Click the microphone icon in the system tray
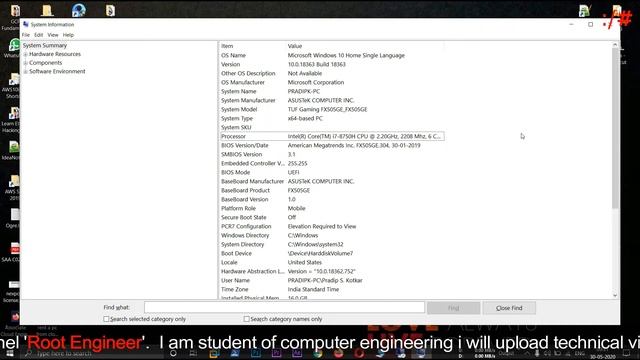The width and height of the screenshot is (640, 360). tap(537, 353)
